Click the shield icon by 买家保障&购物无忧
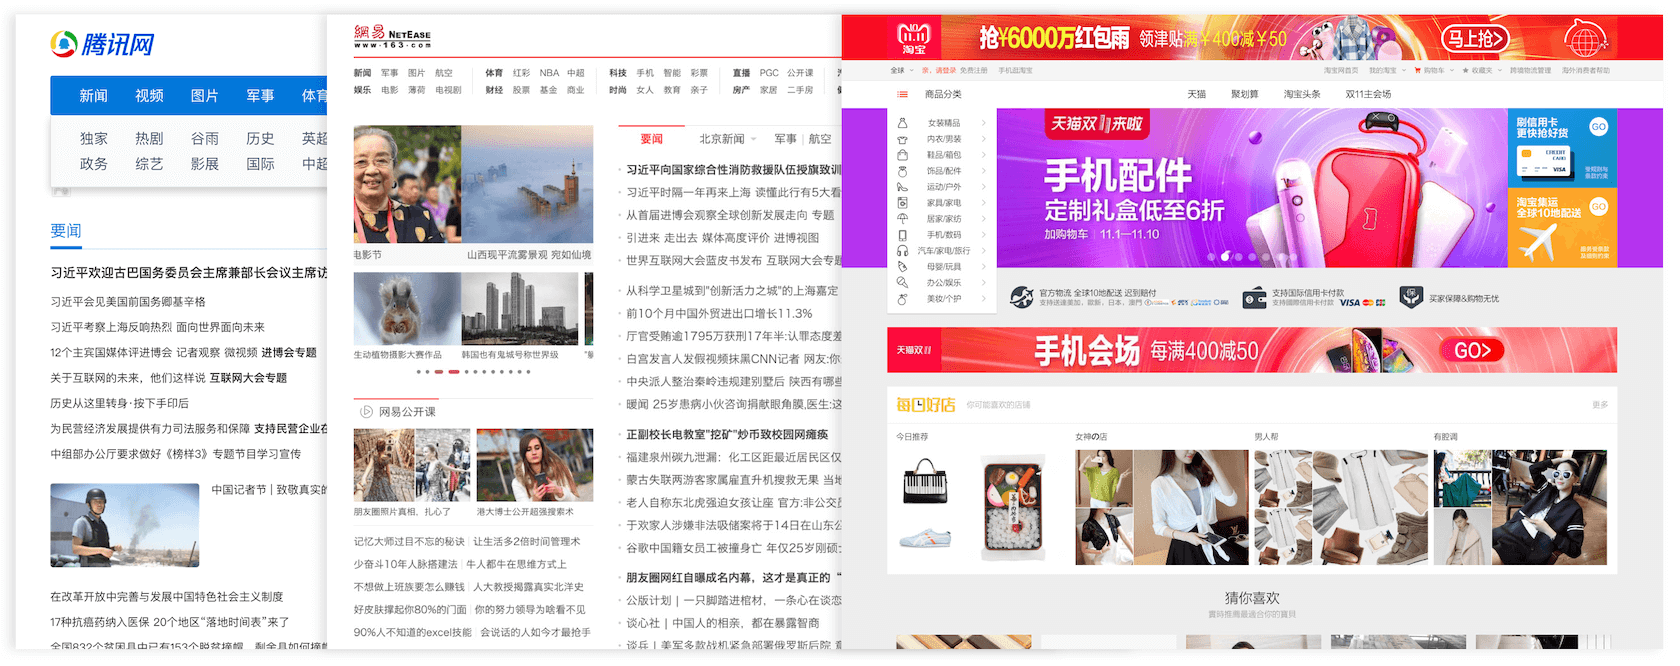This screenshot has width=1680, height=666. pos(1410,297)
